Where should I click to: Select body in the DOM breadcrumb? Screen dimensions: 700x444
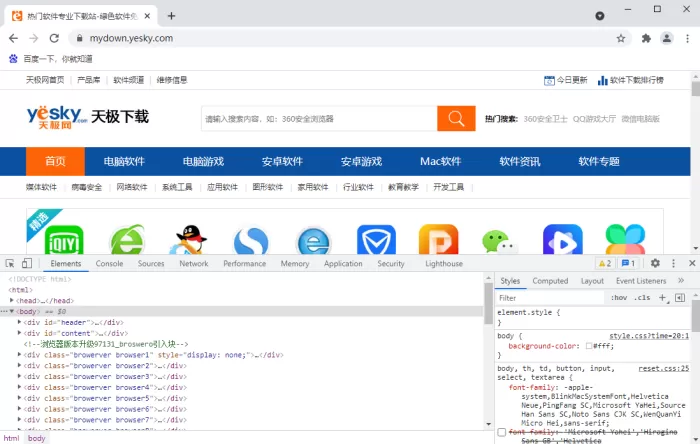click(x=37, y=438)
